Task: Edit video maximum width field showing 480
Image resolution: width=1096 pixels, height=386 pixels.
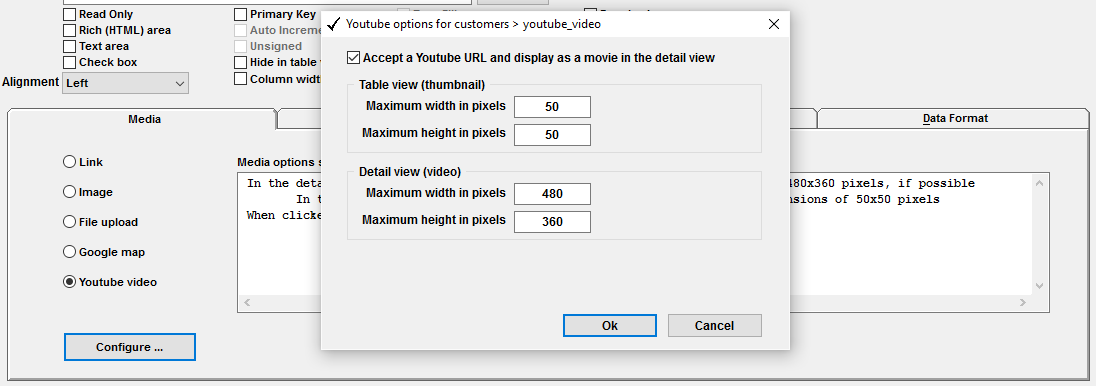Action: (552, 194)
